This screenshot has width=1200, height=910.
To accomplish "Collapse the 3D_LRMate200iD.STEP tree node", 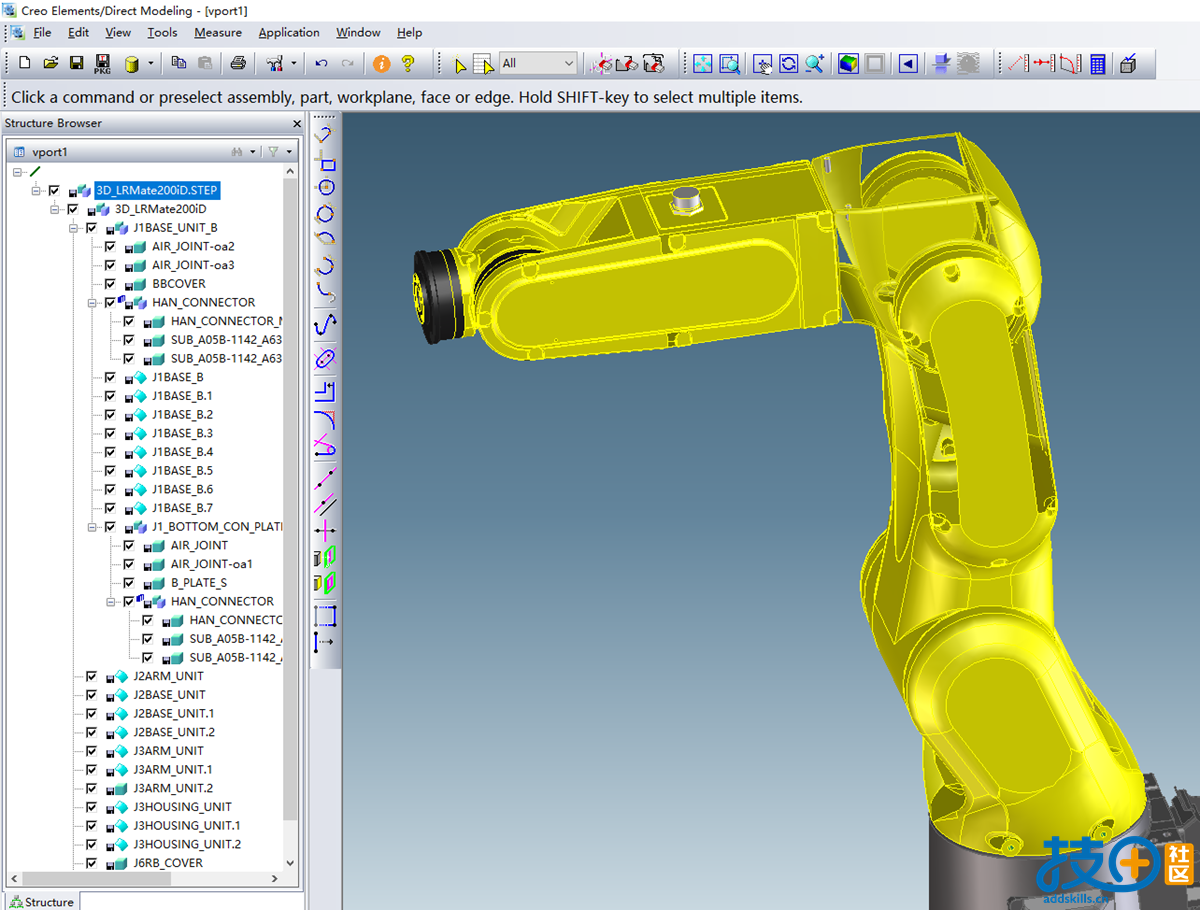I will click(37, 190).
